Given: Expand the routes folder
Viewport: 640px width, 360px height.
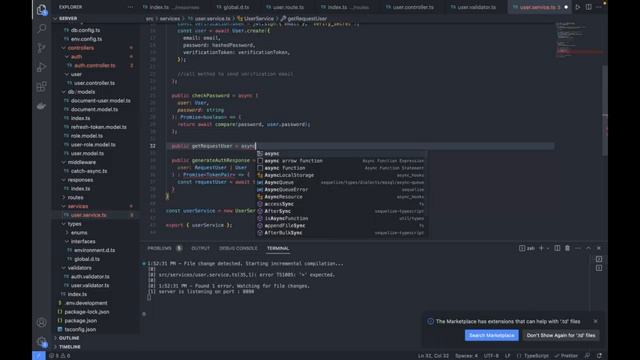Looking at the screenshot, I should pyautogui.click(x=76, y=197).
